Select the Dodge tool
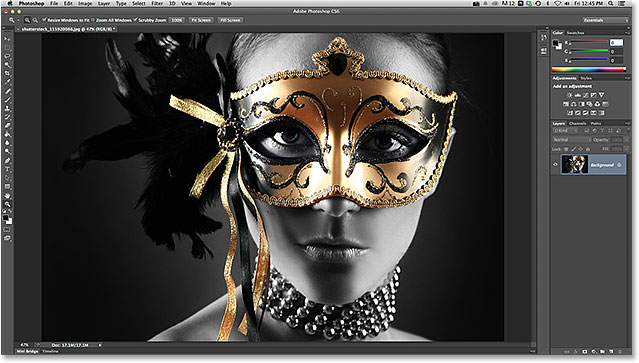639x363 pixels. pos(7,151)
